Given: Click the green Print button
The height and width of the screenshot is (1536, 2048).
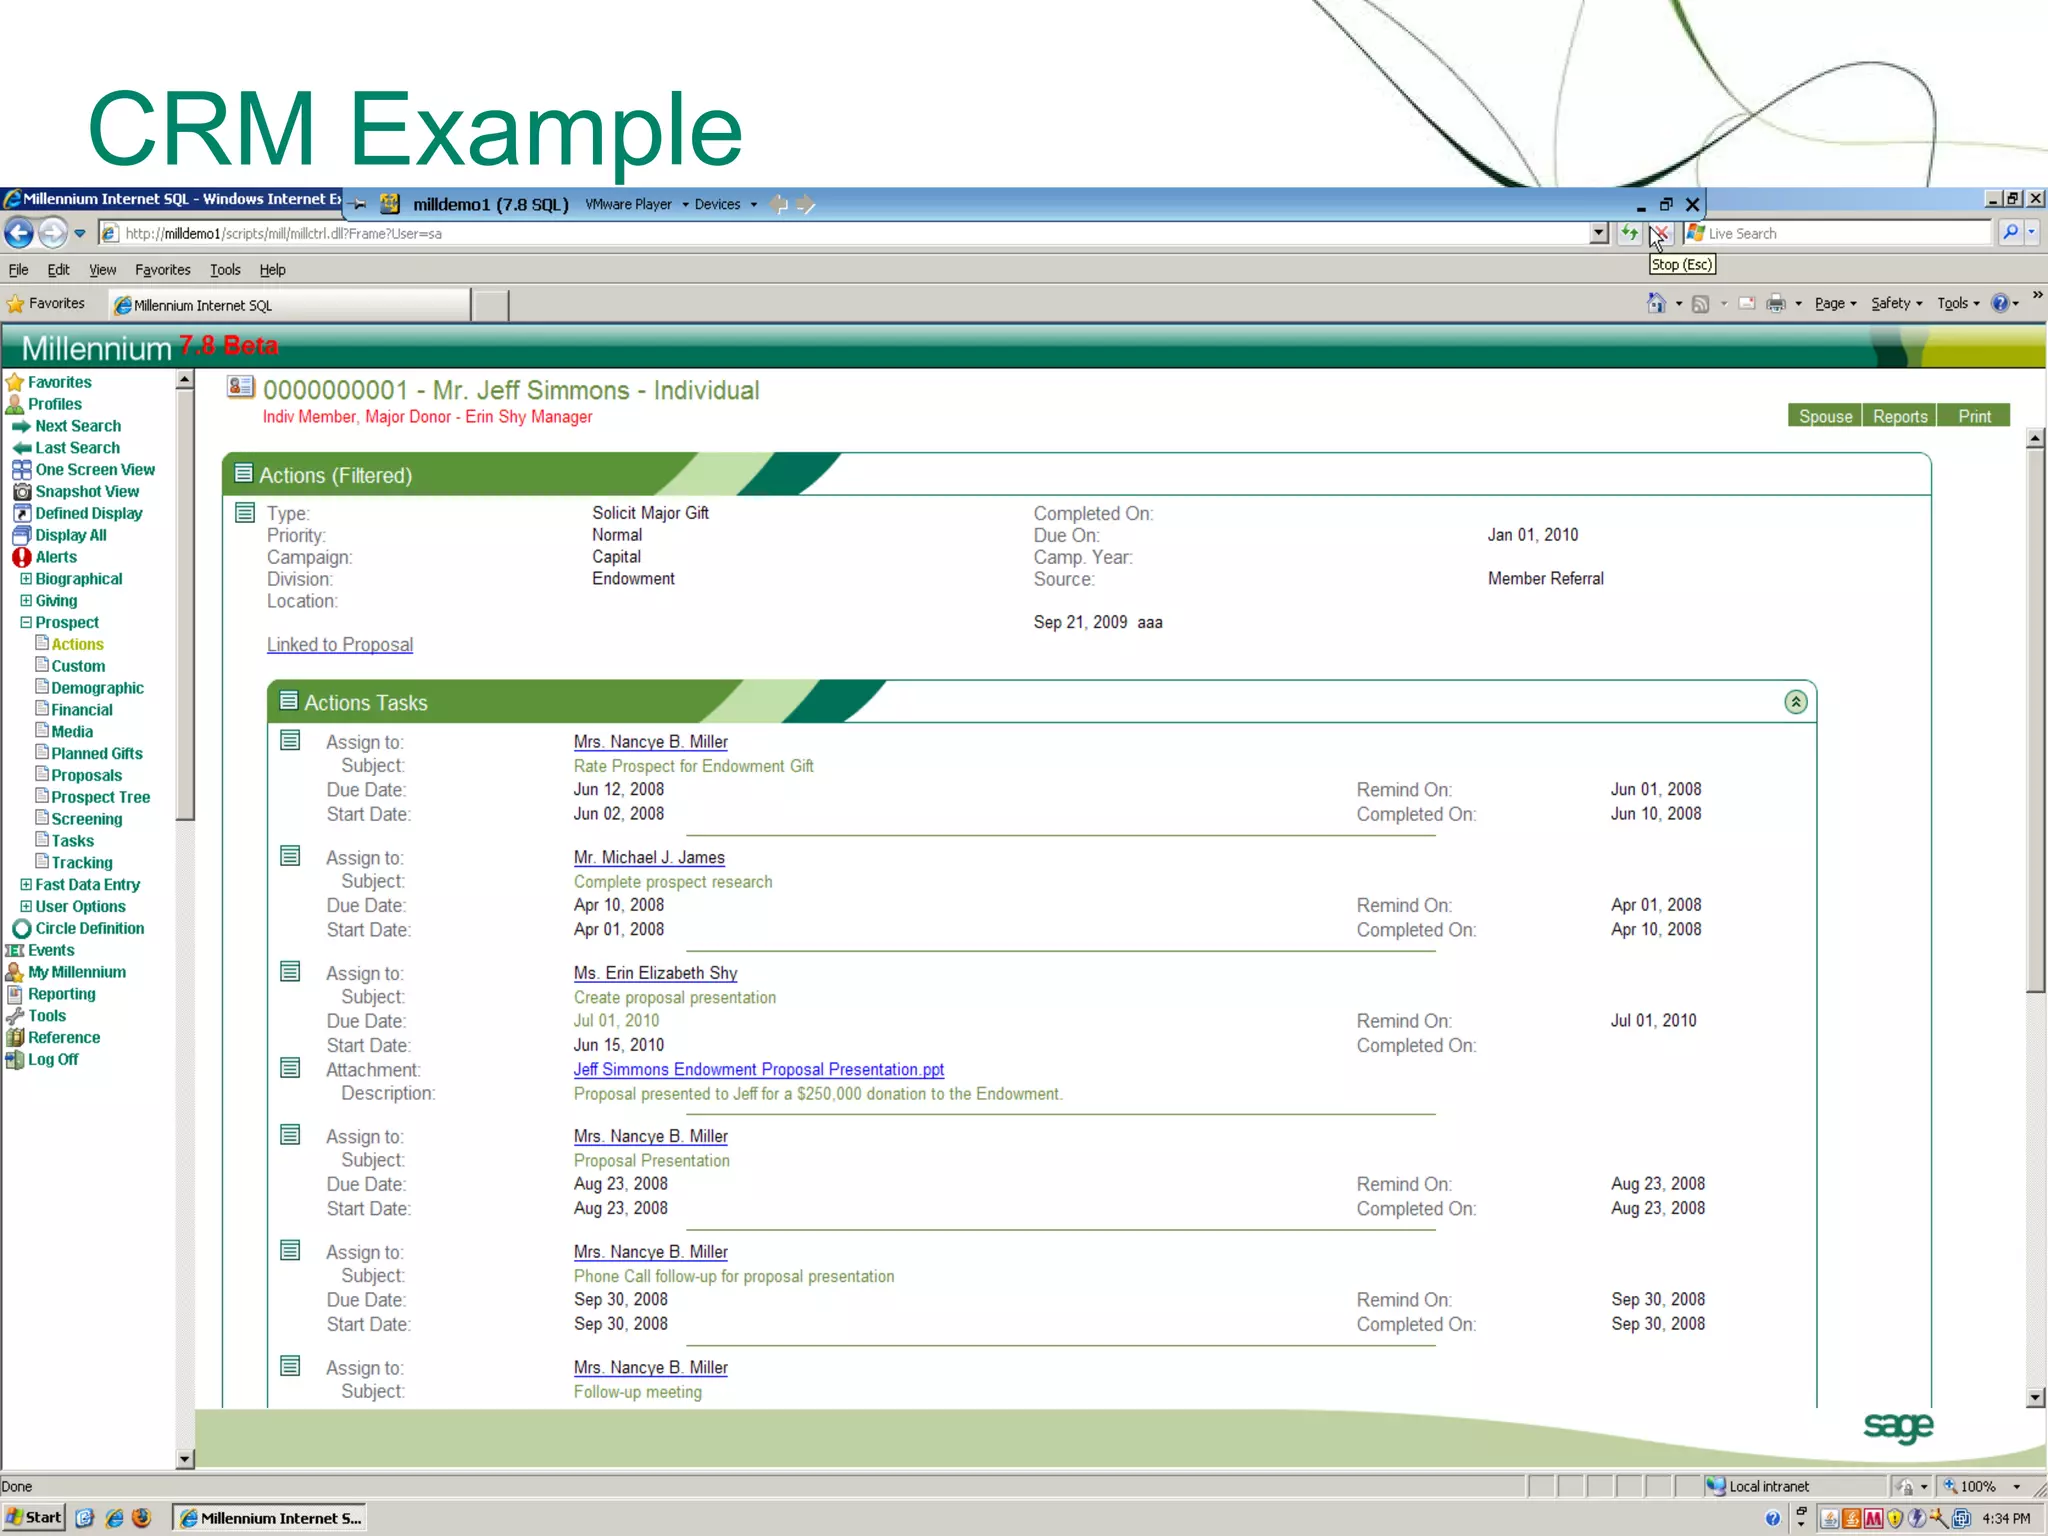Looking at the screenshot, I should [1974, 416].
